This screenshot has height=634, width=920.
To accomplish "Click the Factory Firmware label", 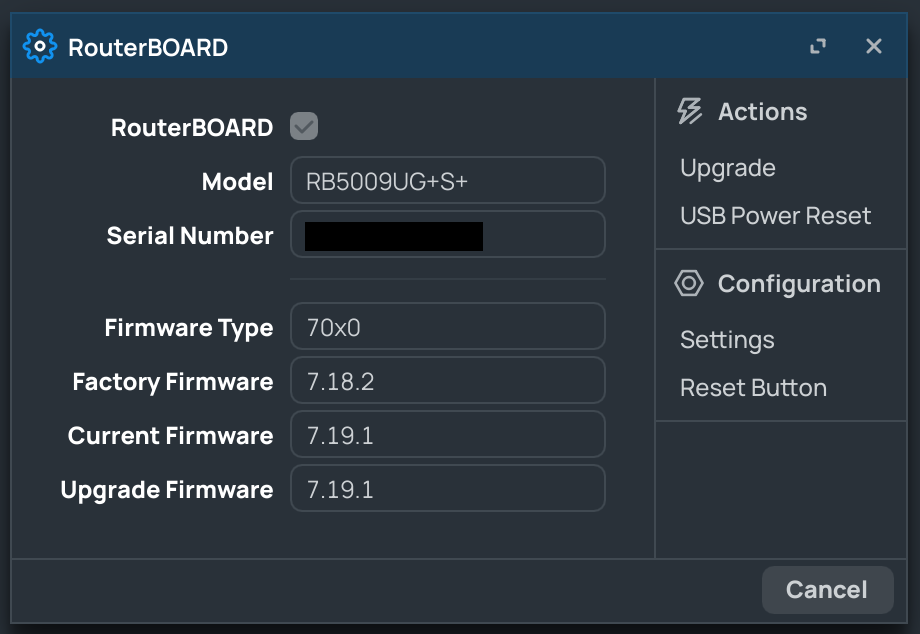I will [x=173, y=382].
